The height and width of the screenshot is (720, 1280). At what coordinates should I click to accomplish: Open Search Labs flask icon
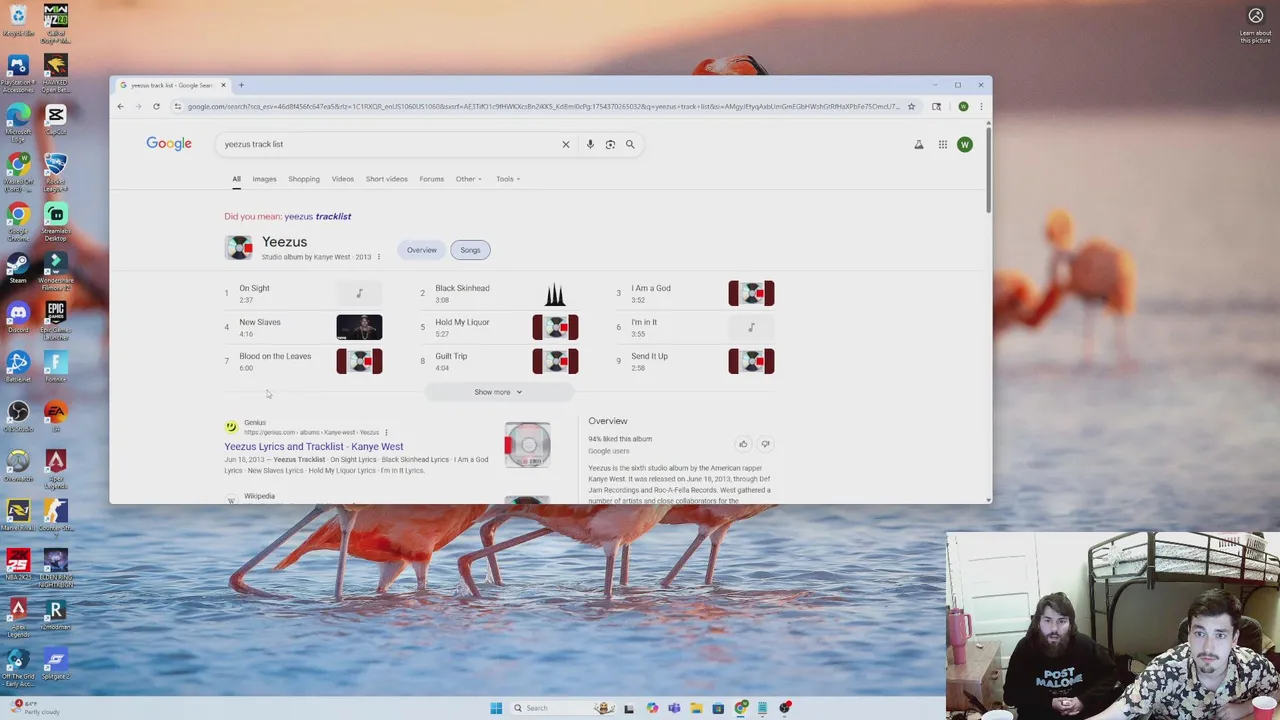coord(918,145)
